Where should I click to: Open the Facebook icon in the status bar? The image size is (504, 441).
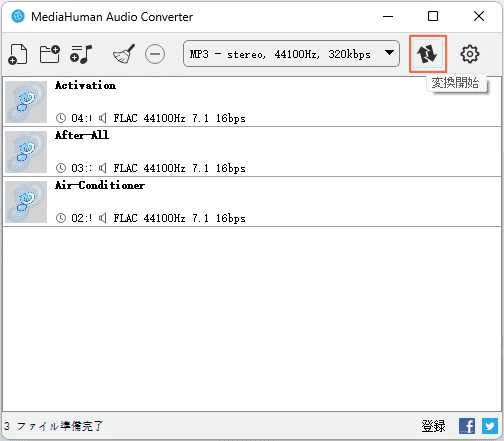[467, 426]
